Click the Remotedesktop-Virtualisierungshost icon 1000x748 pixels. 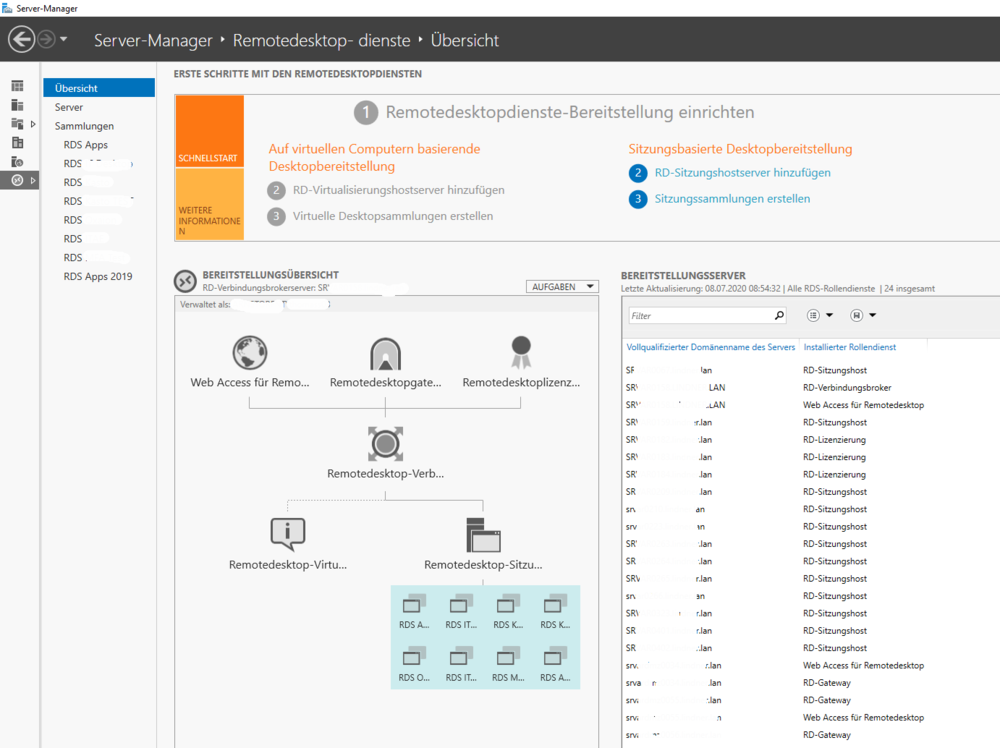(287, 534)
